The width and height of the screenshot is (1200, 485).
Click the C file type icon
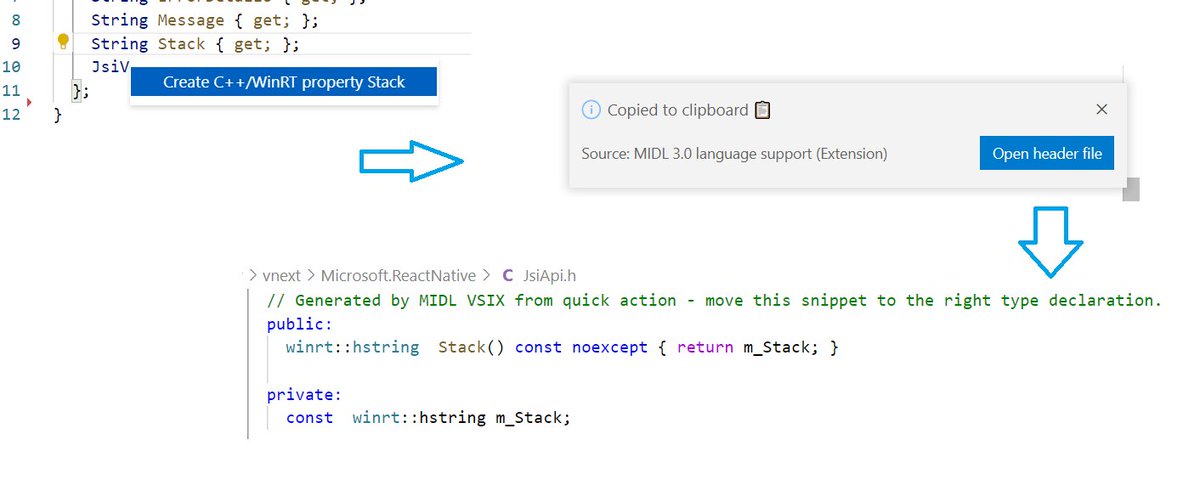coord(508,275)
